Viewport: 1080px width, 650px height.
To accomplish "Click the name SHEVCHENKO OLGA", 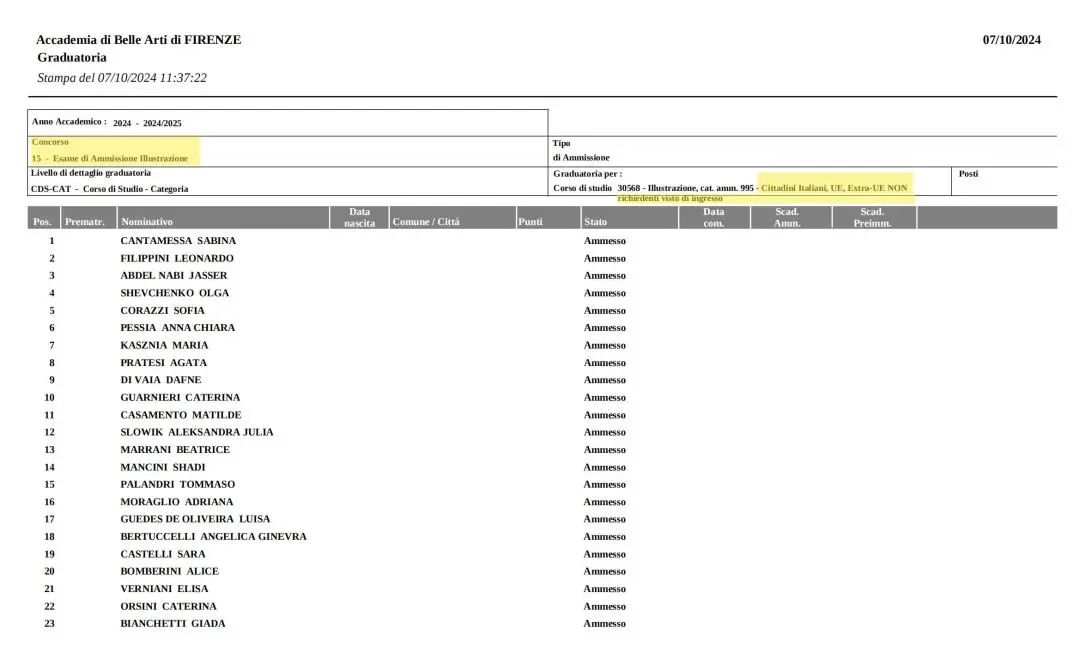I will click(x=174, y=293).
